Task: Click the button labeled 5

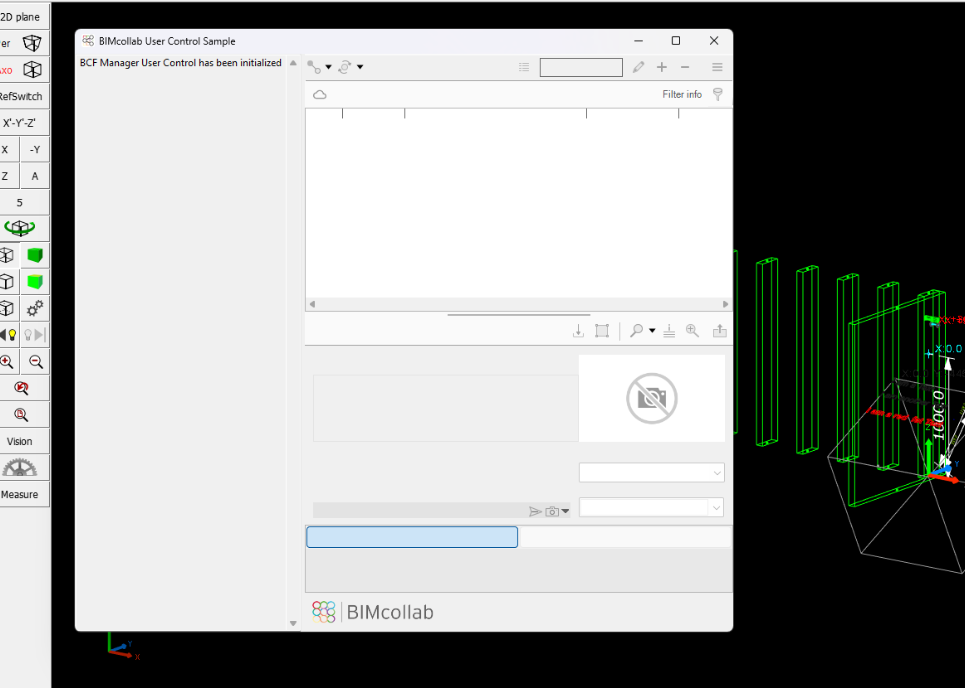Action: tap(20, 202)
